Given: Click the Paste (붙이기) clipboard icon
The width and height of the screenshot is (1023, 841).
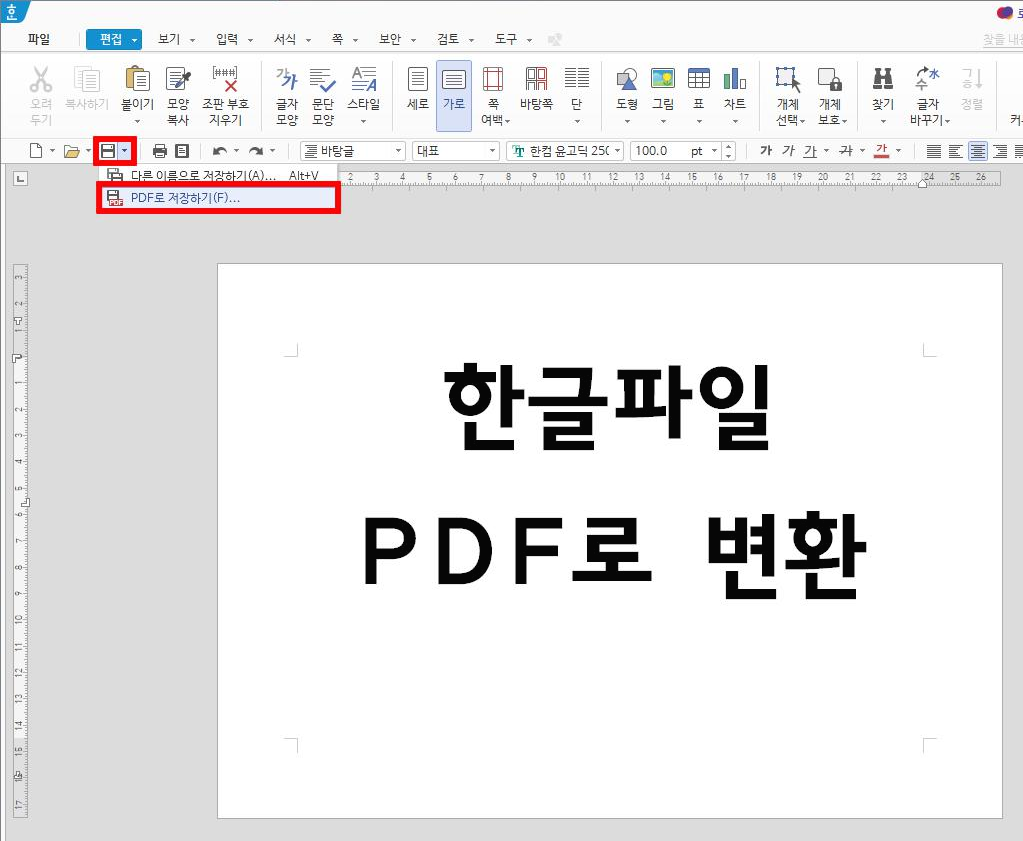Looking at the screenshot, I should point(137,79).
